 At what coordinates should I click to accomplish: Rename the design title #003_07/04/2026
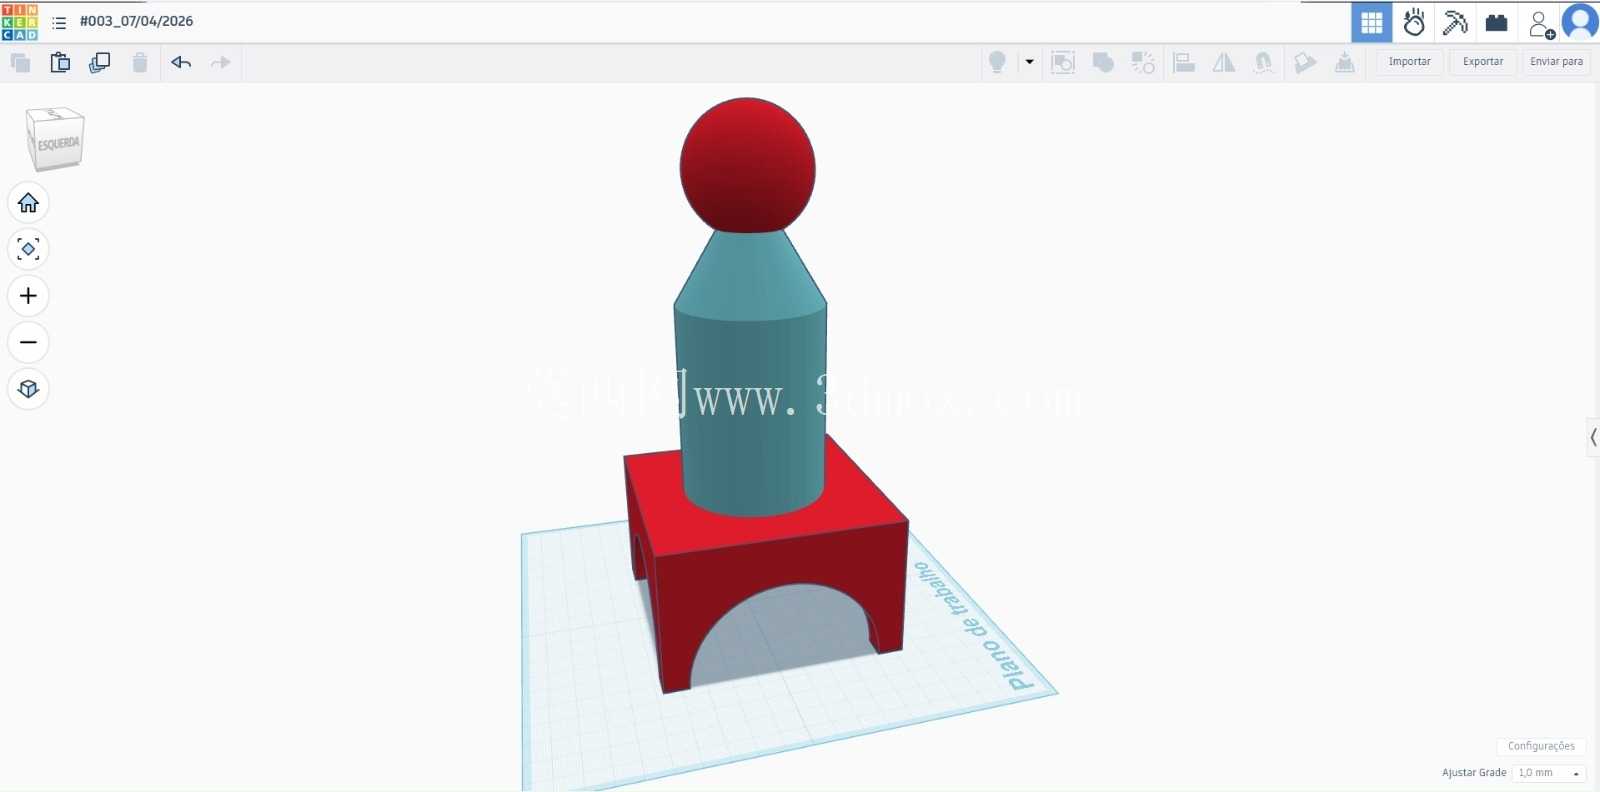point(137,21)
